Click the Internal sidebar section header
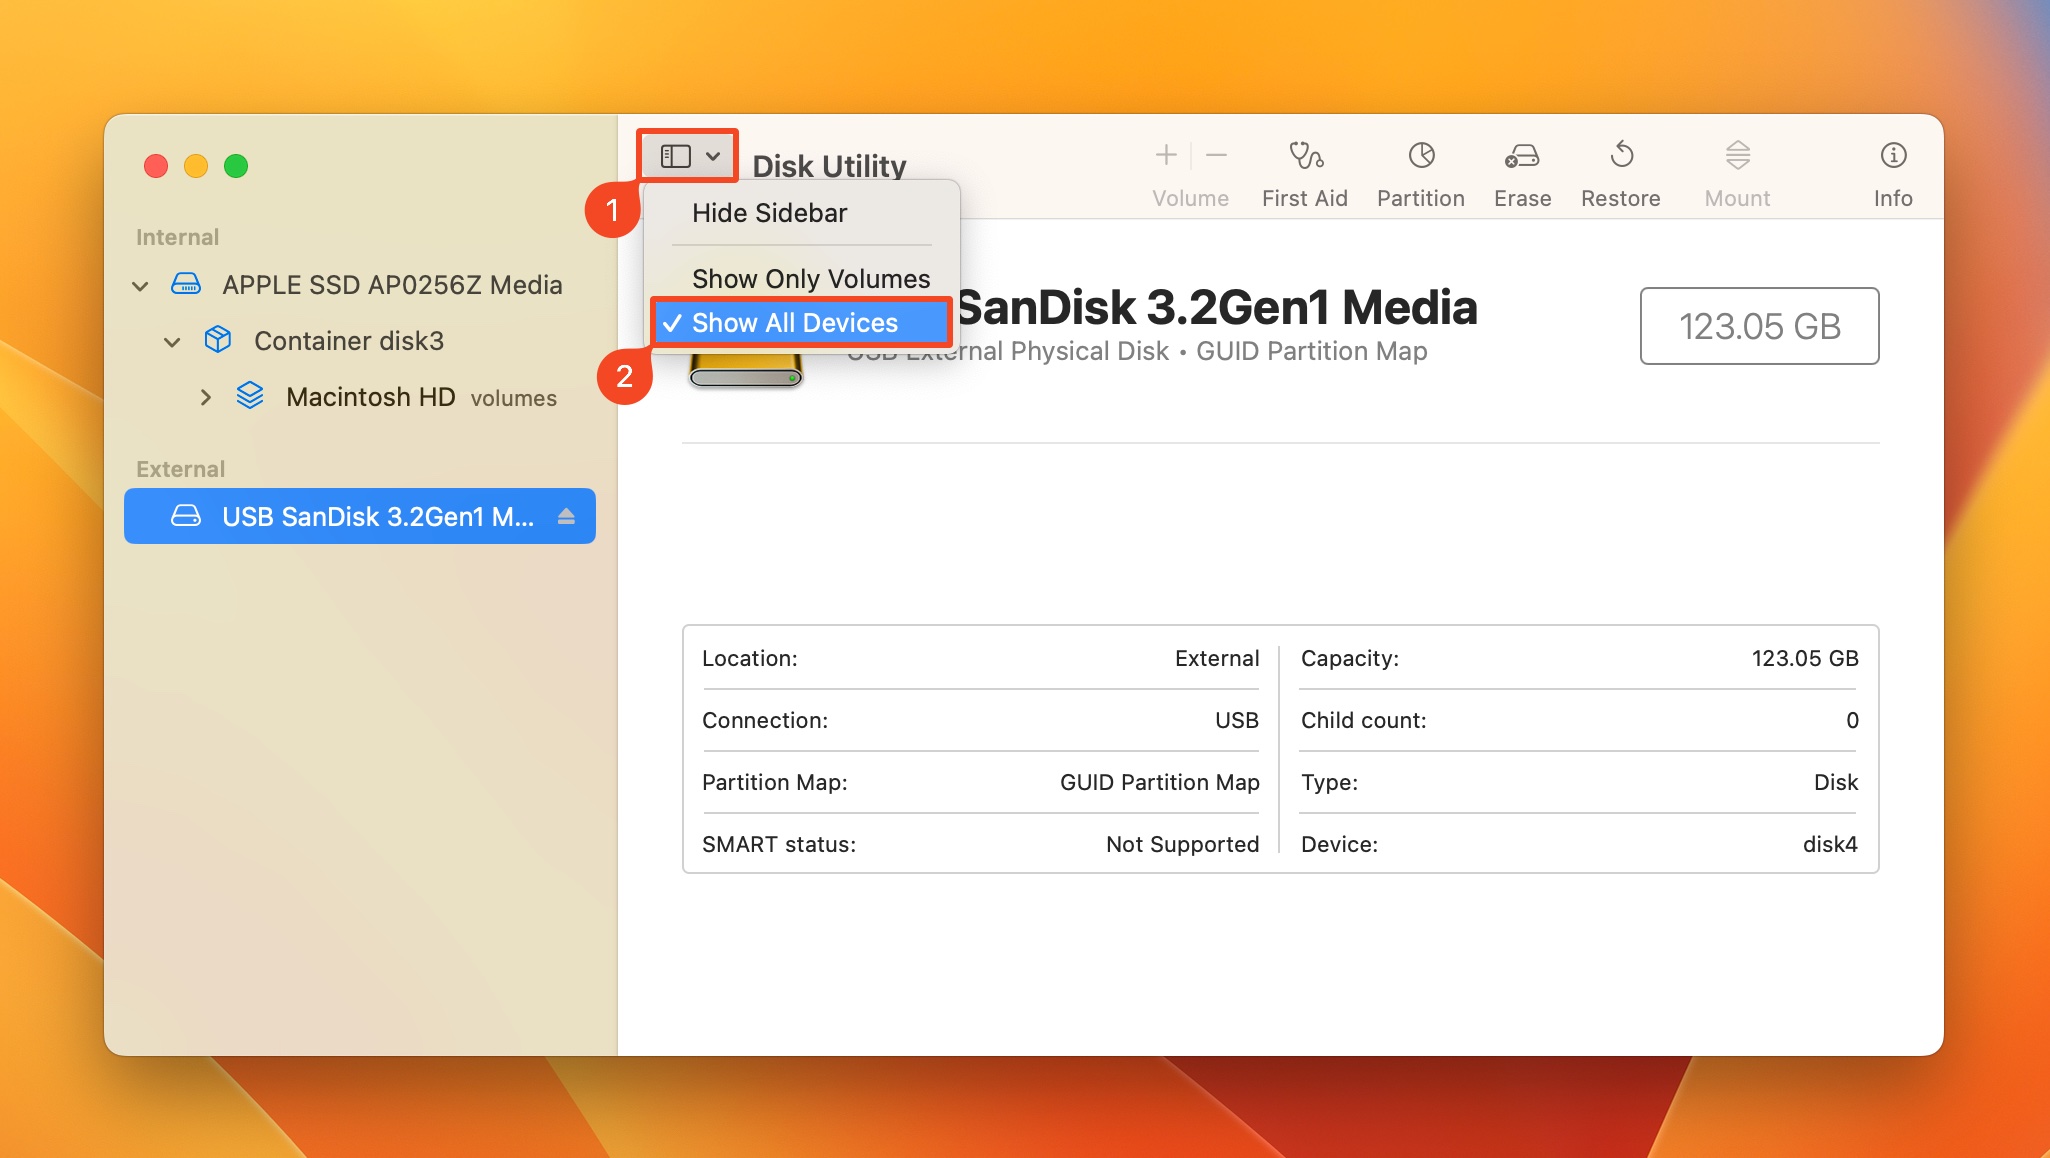Image resolution: width=2050 pixels, height=1158 pixels. tap(177, 237)
